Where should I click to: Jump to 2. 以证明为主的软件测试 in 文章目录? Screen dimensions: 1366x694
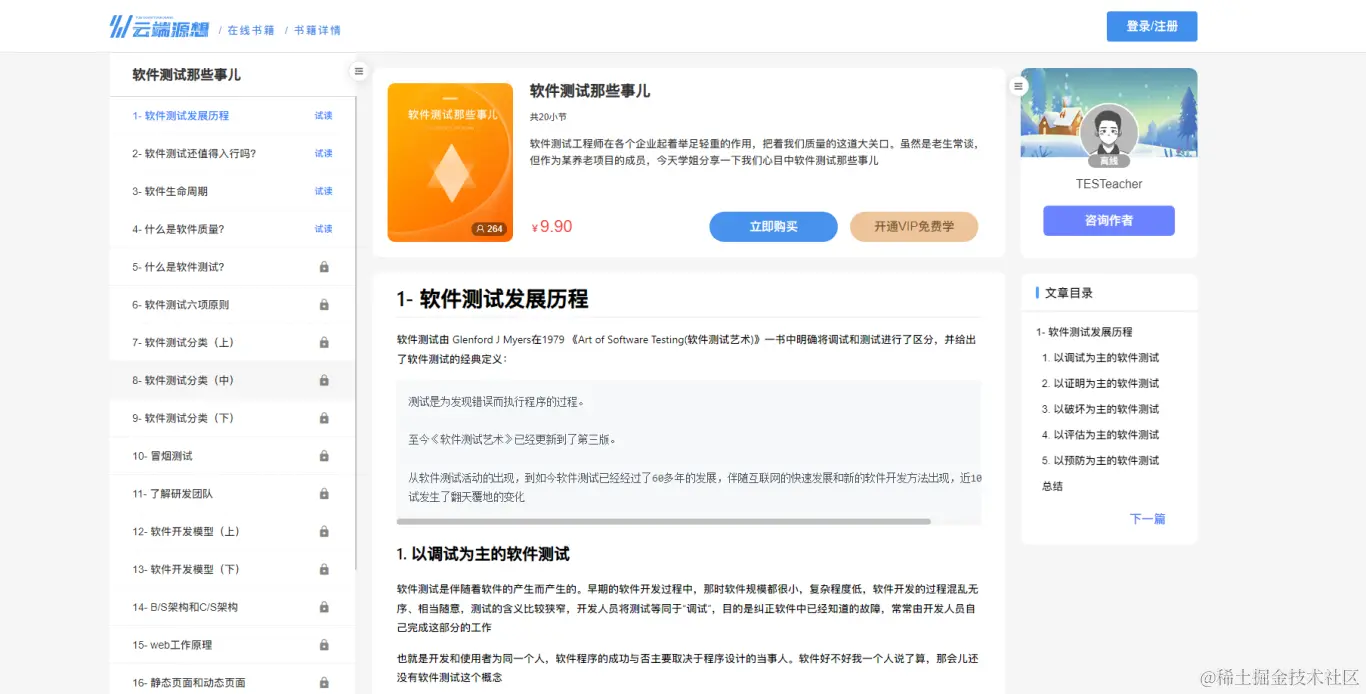[1100, 384]
